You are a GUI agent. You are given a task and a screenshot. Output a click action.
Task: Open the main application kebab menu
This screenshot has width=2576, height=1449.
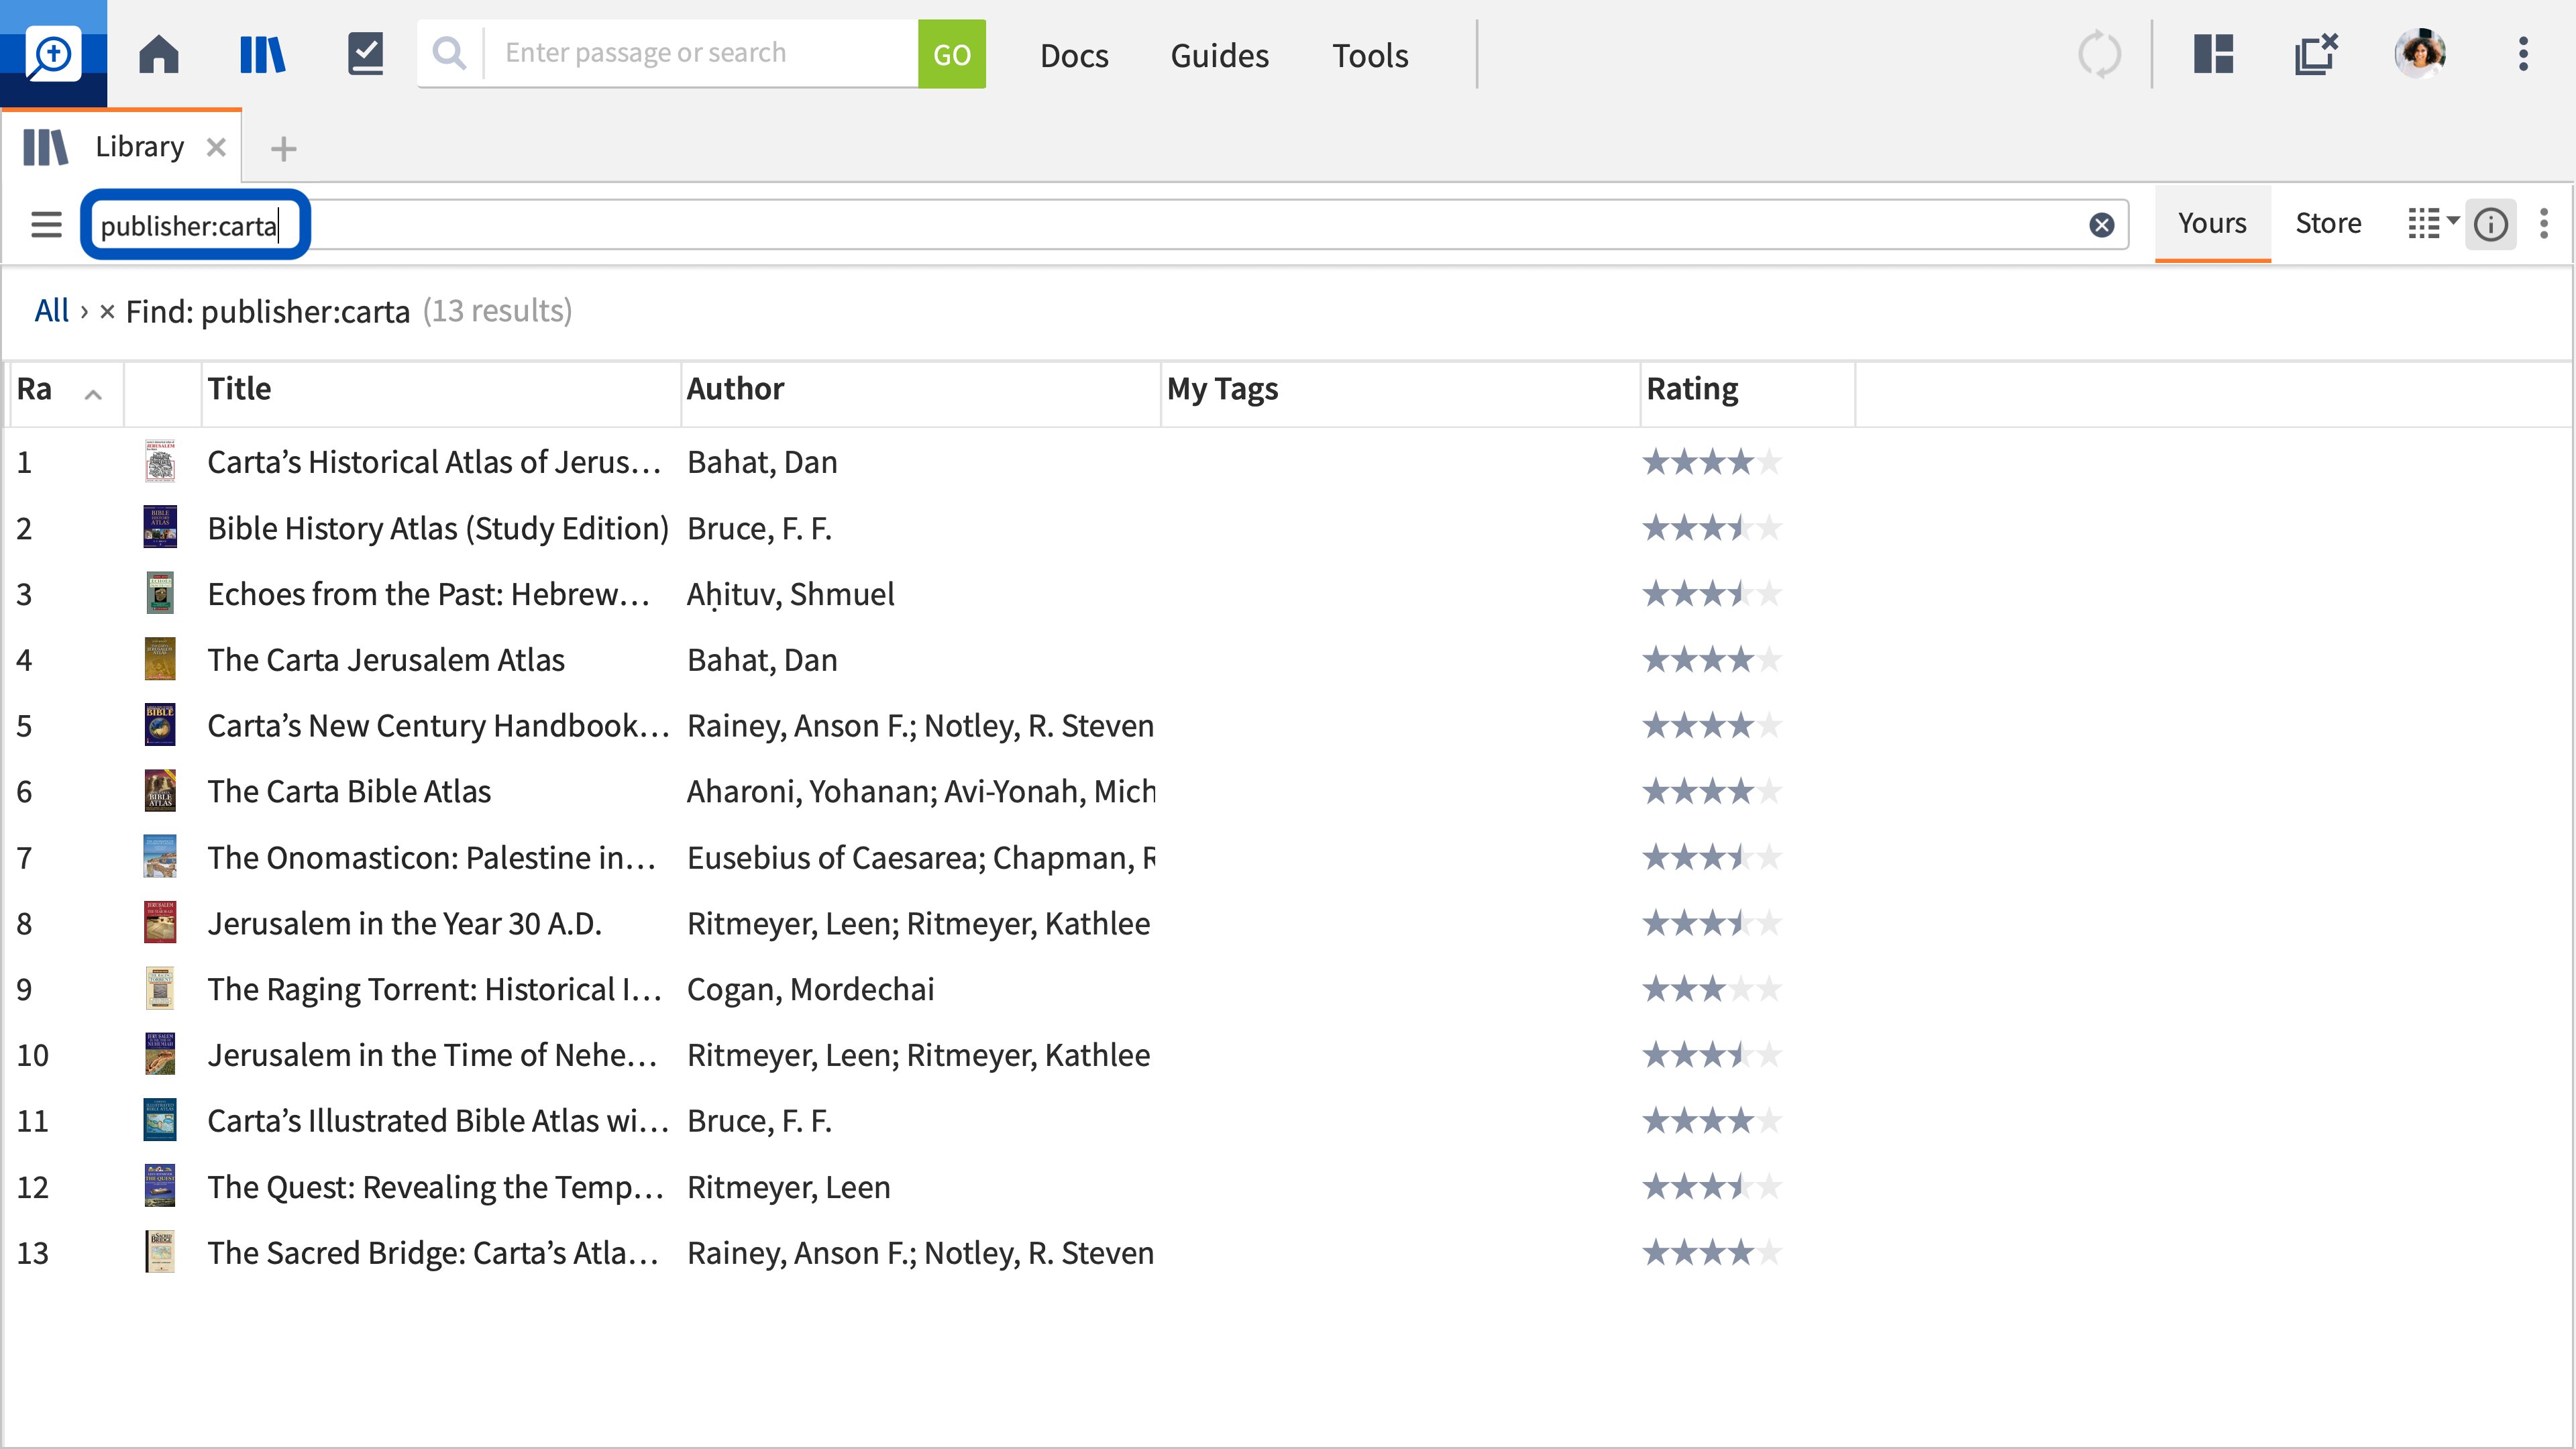(x=2524, y=54)
